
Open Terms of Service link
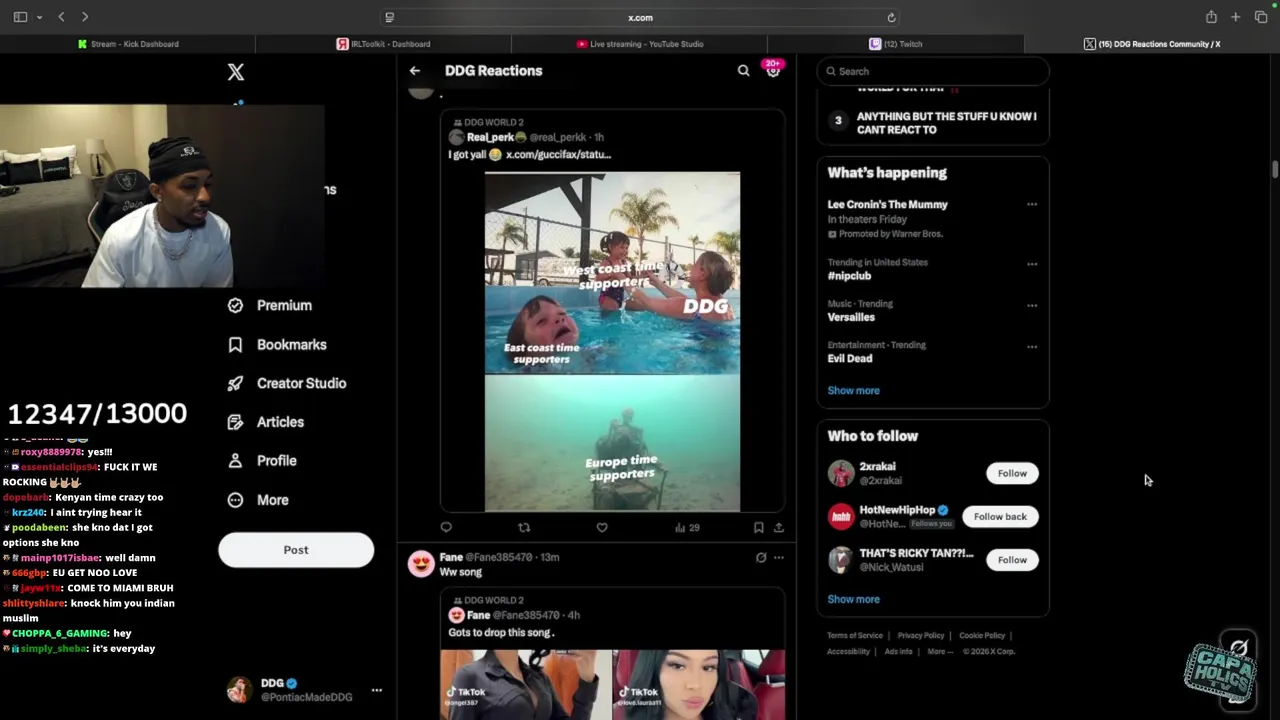[x=855, y=636]
